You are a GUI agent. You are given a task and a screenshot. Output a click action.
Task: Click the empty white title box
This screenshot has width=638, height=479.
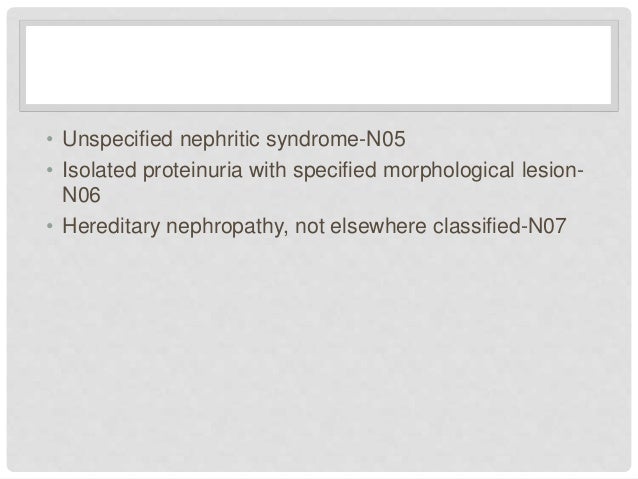(x=319, y=65)
